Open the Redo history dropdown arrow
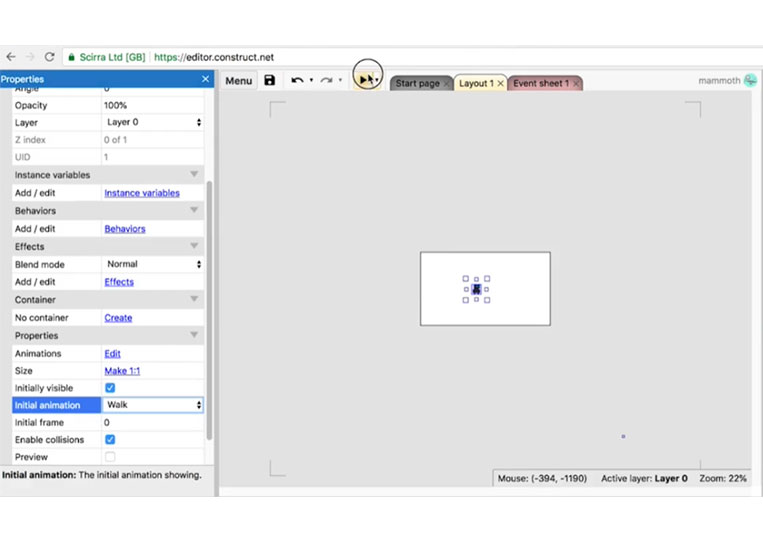The image size is (763, 541). 340,80
